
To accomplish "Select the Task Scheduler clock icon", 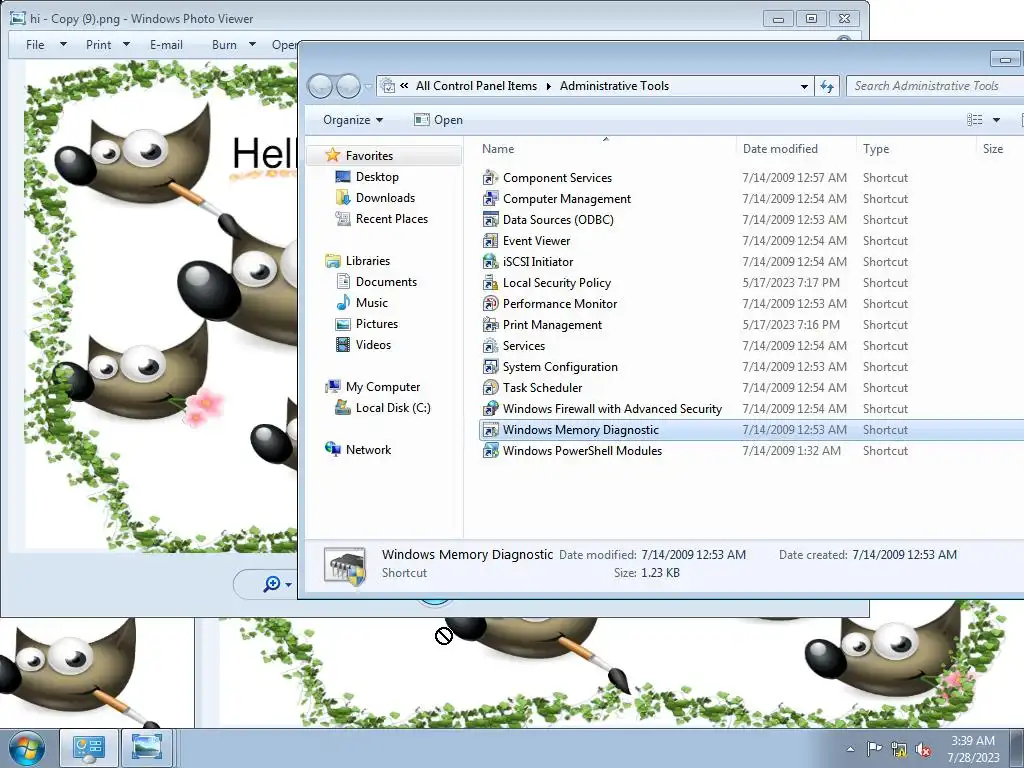I will [490, 387].
